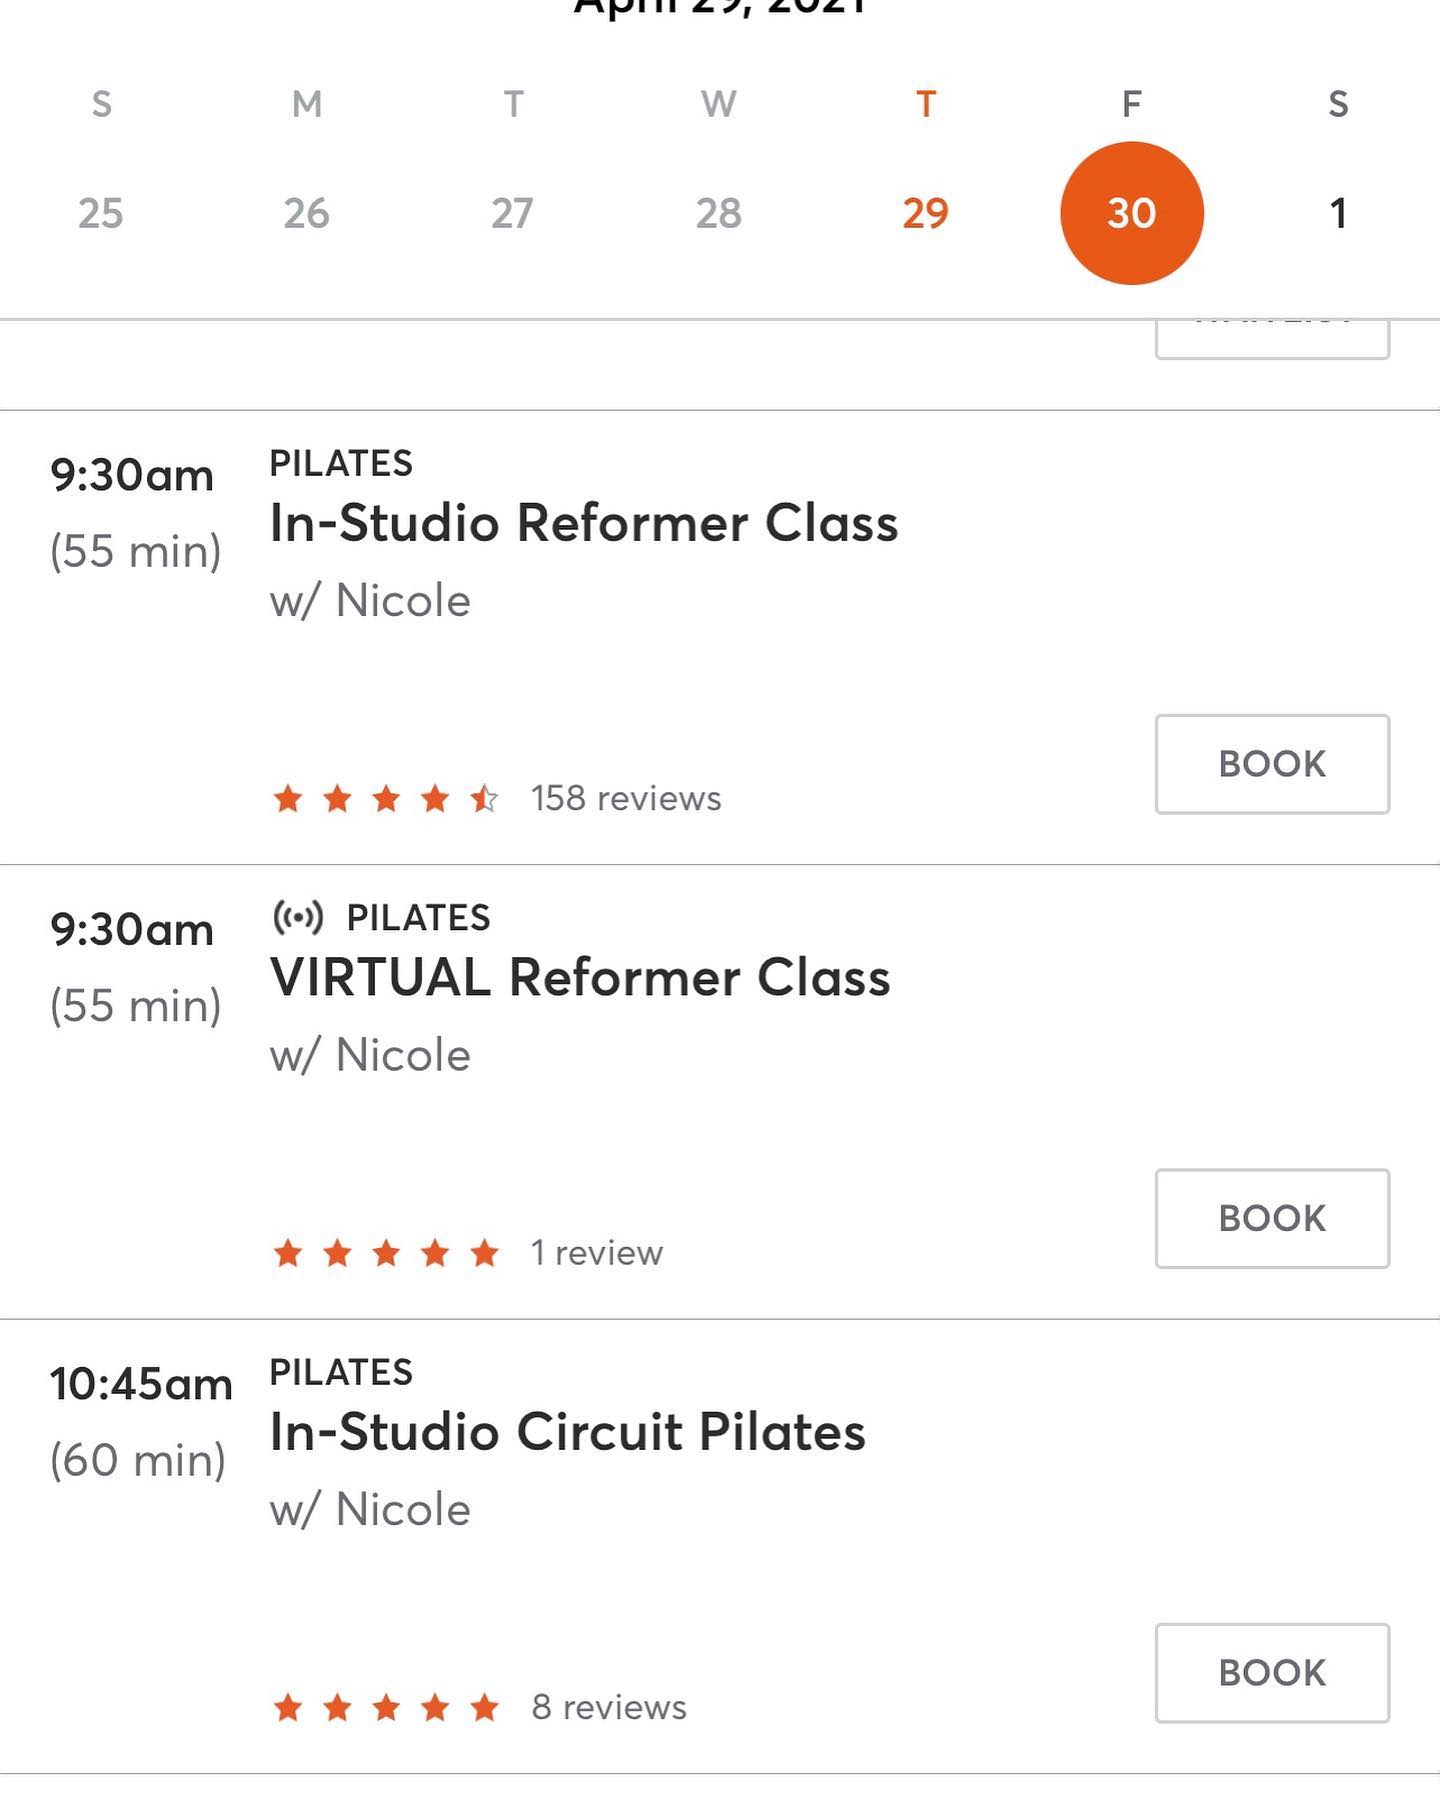Select the highlighted Friday 30 date
The height and width of the screenshot is (1800, 1440).
coord(1131,213)
